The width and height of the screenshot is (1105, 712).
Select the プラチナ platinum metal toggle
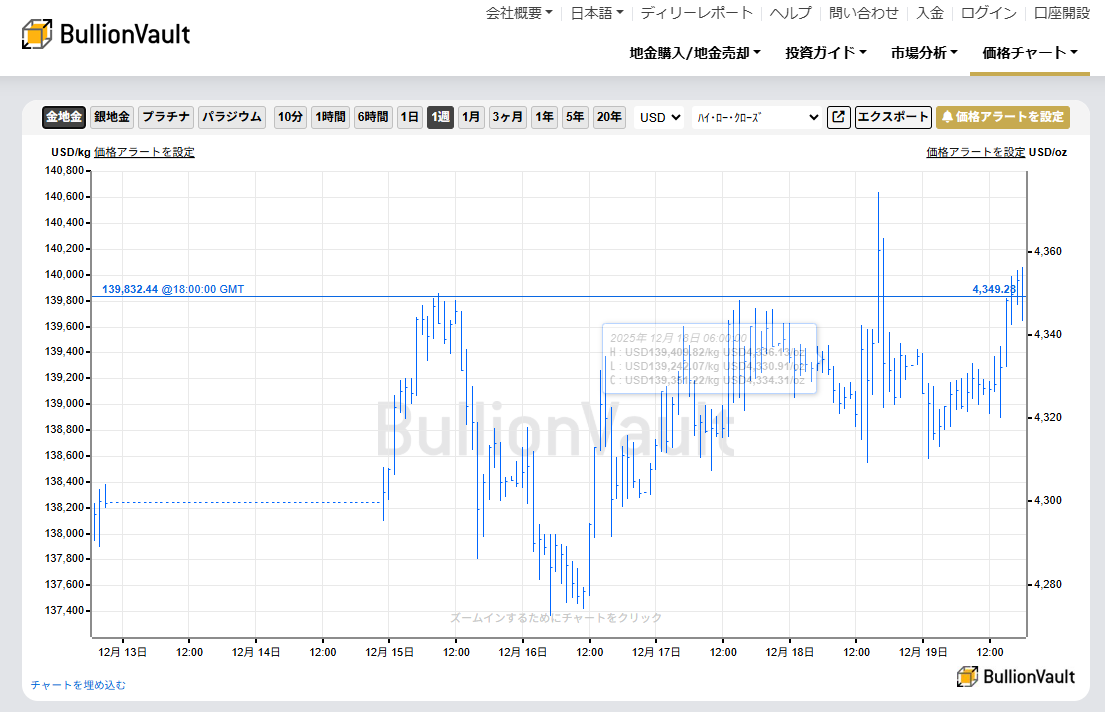point(166,117)
